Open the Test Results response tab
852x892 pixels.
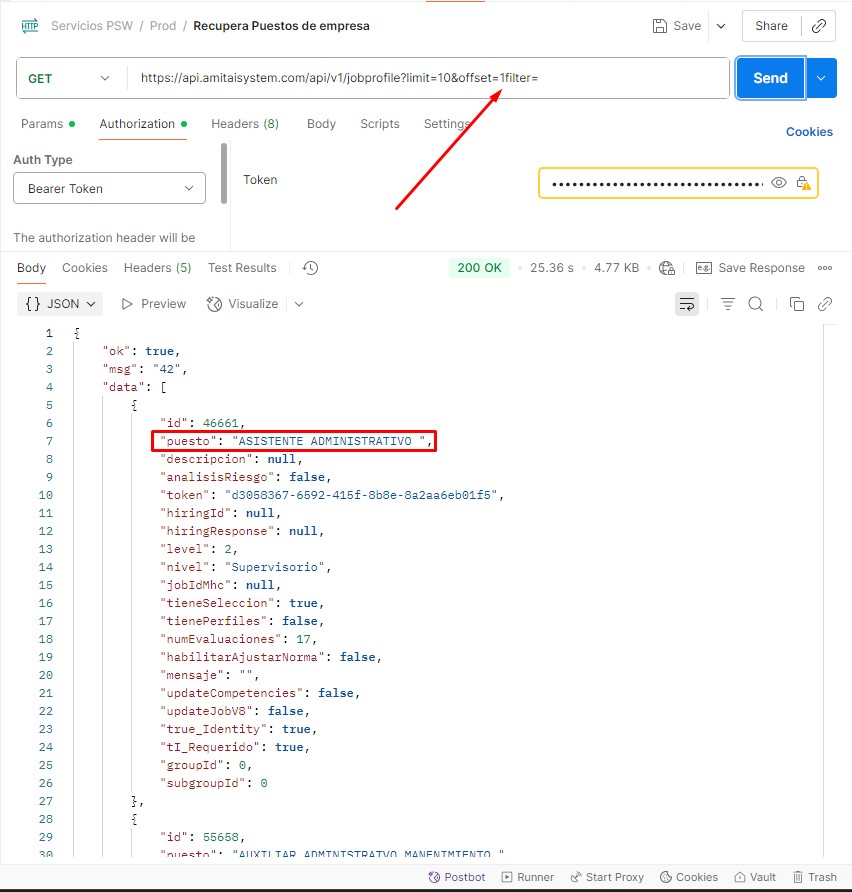click(242, 268)
